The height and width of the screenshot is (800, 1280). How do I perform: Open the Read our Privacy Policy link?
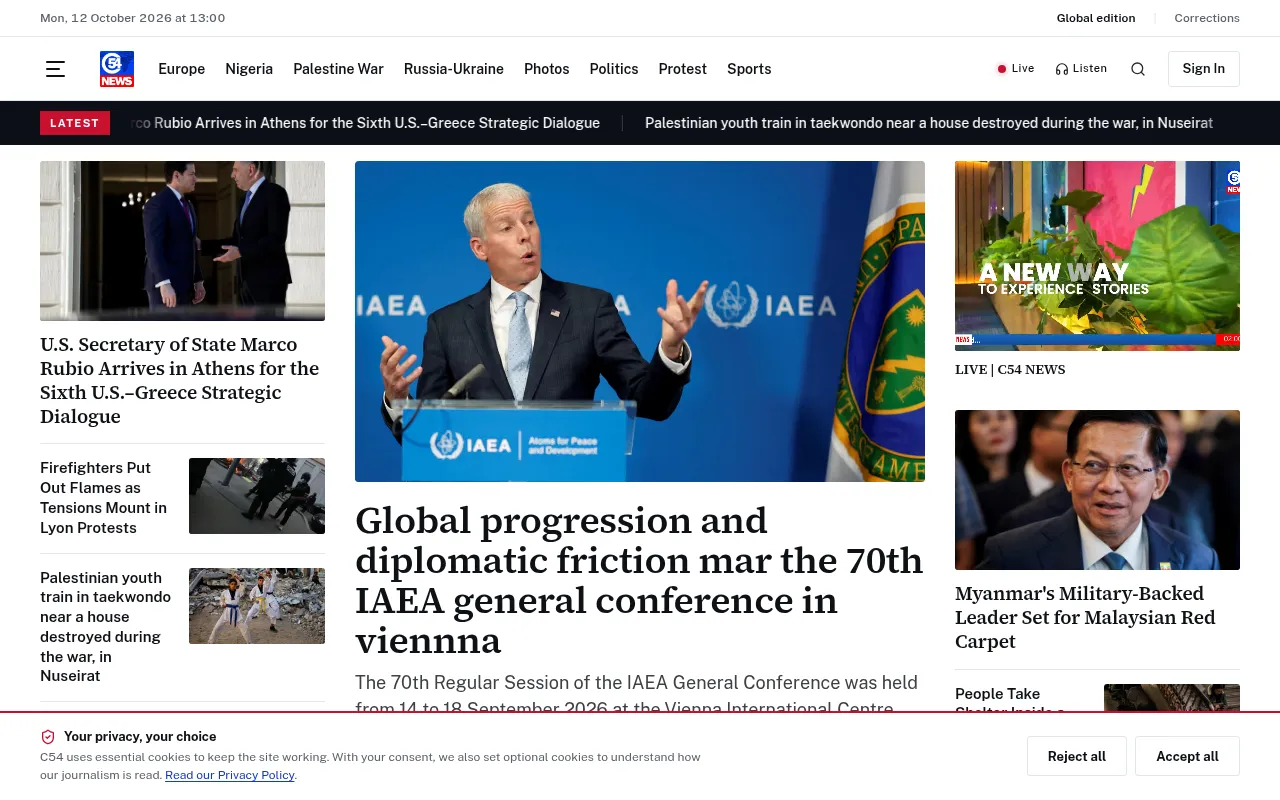230,775
